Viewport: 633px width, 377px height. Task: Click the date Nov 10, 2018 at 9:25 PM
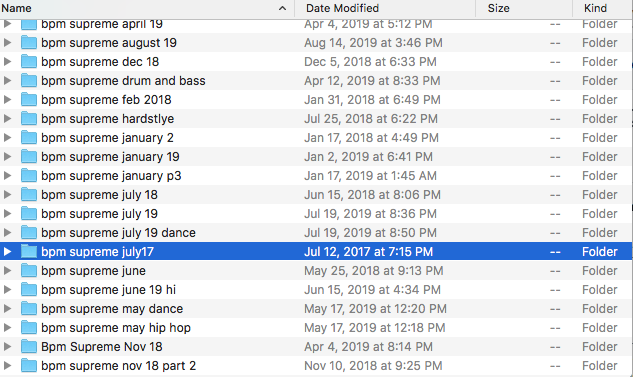click(x=373, y=365)
